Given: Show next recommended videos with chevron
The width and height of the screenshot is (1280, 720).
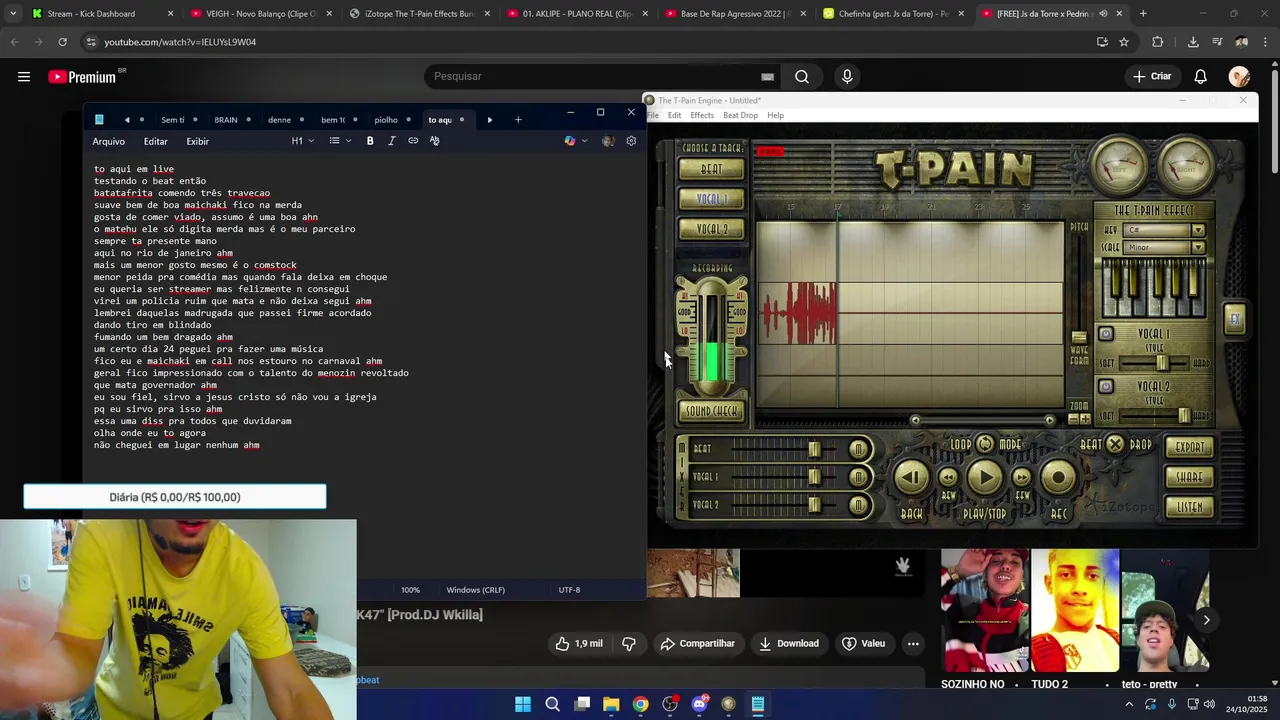Looking at the screenshot, I should pos(1206,620).
